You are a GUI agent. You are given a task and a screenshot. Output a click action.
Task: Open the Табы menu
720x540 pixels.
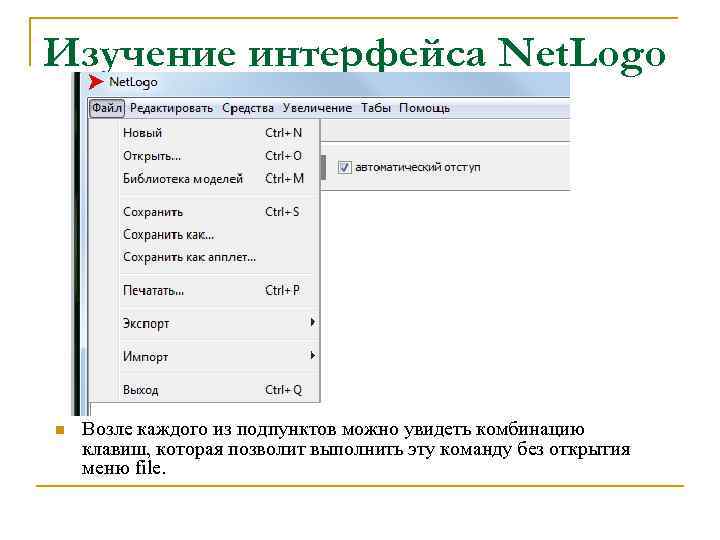click(376, 108)
